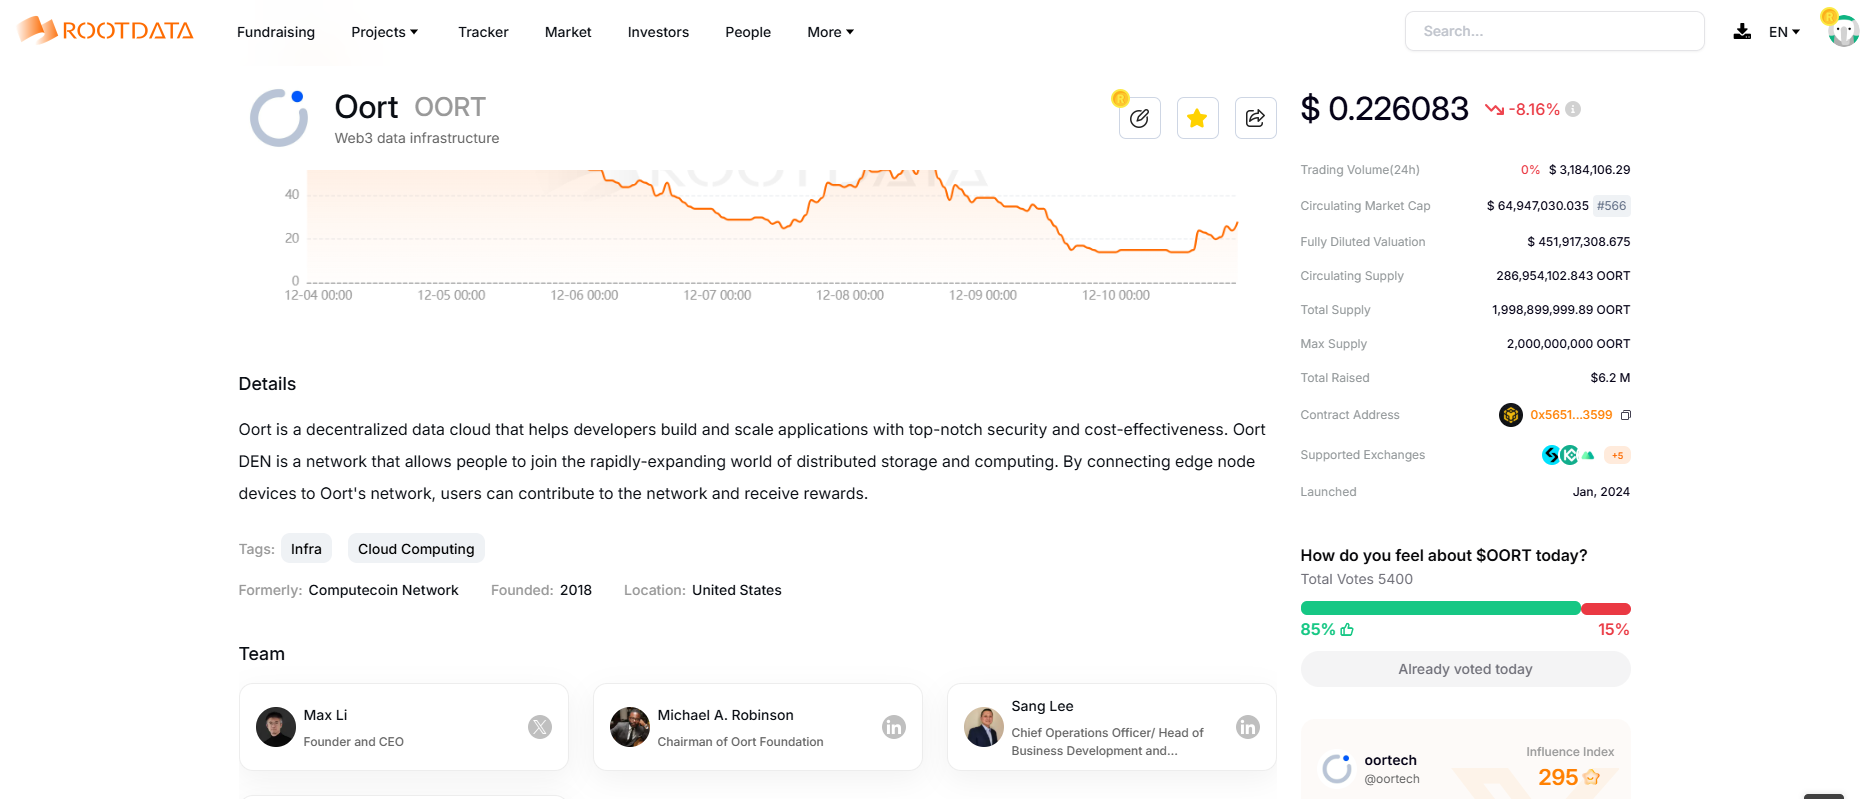Navigate to Investors
The width and height of the screenshot is (1875, 799).
tap(658, 32)
